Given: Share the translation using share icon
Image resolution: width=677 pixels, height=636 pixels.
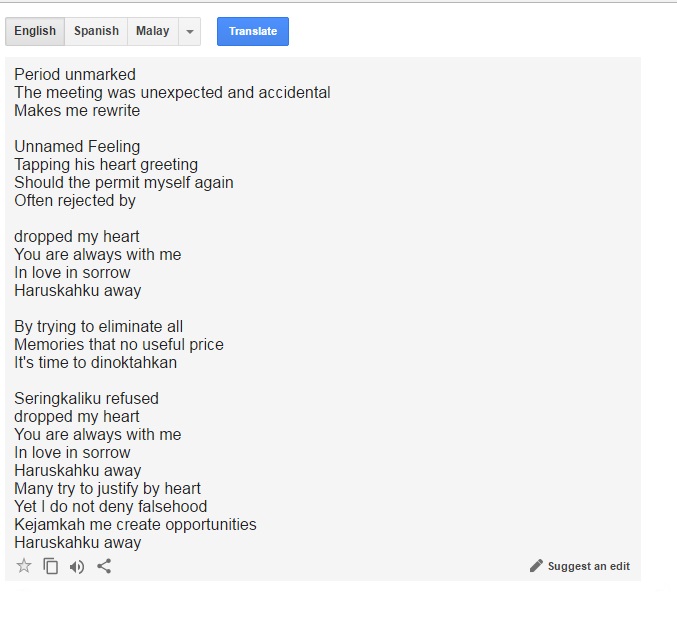Looking at the screenshot, I should [104, 566].
